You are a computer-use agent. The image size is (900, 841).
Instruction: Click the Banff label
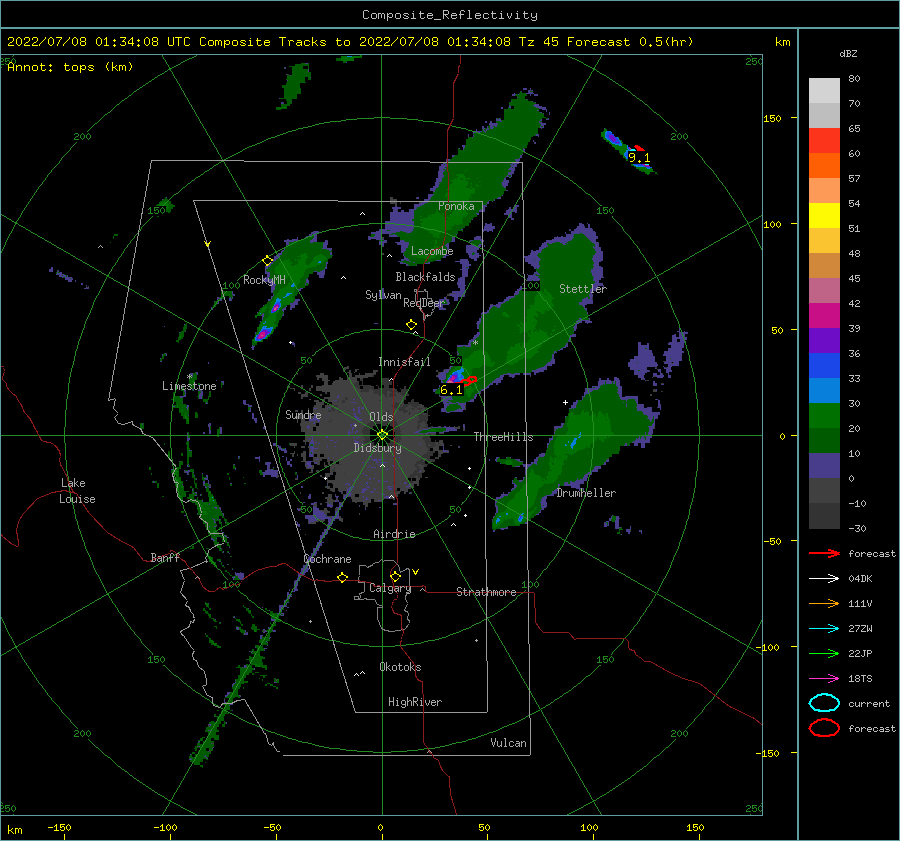click(x=165, y=557)
